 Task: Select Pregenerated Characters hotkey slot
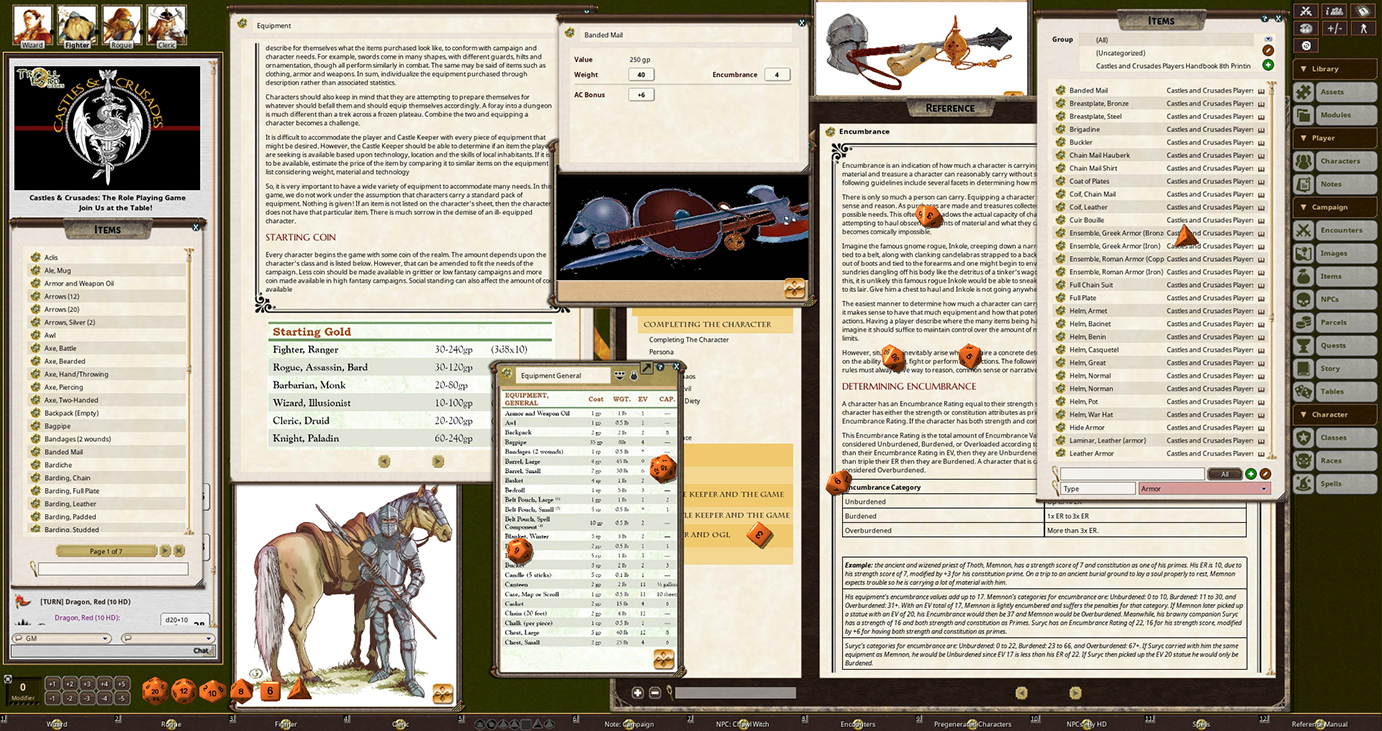[973, 724]
